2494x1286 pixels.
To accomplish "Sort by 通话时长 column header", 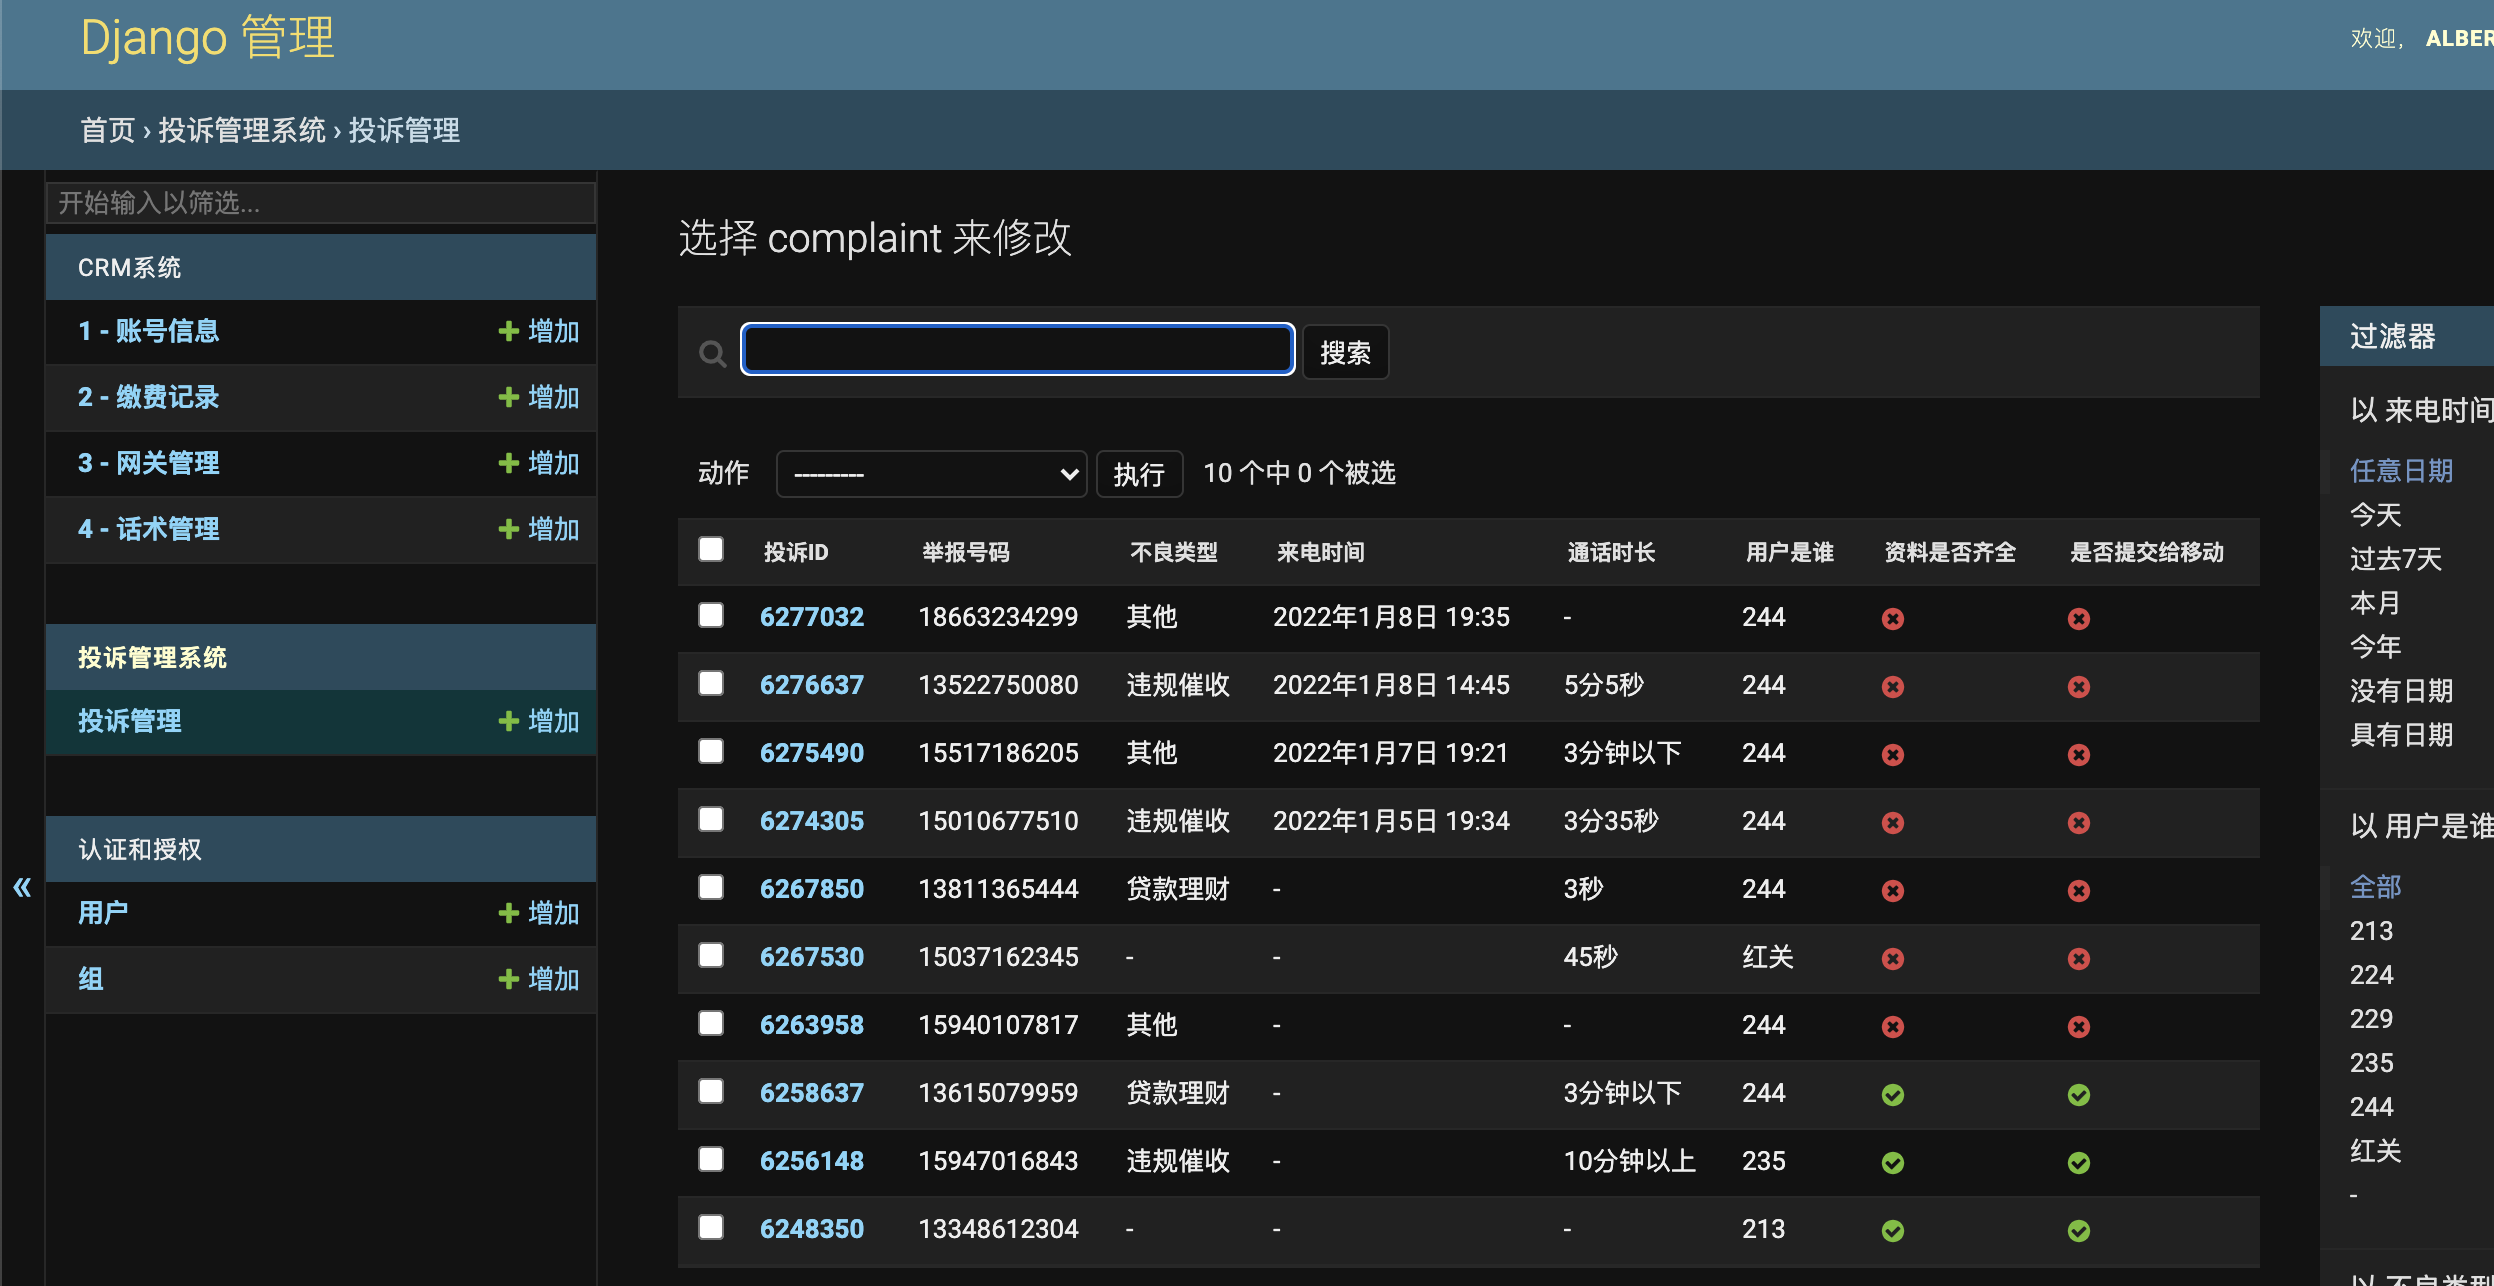I will pos(1611,552).
